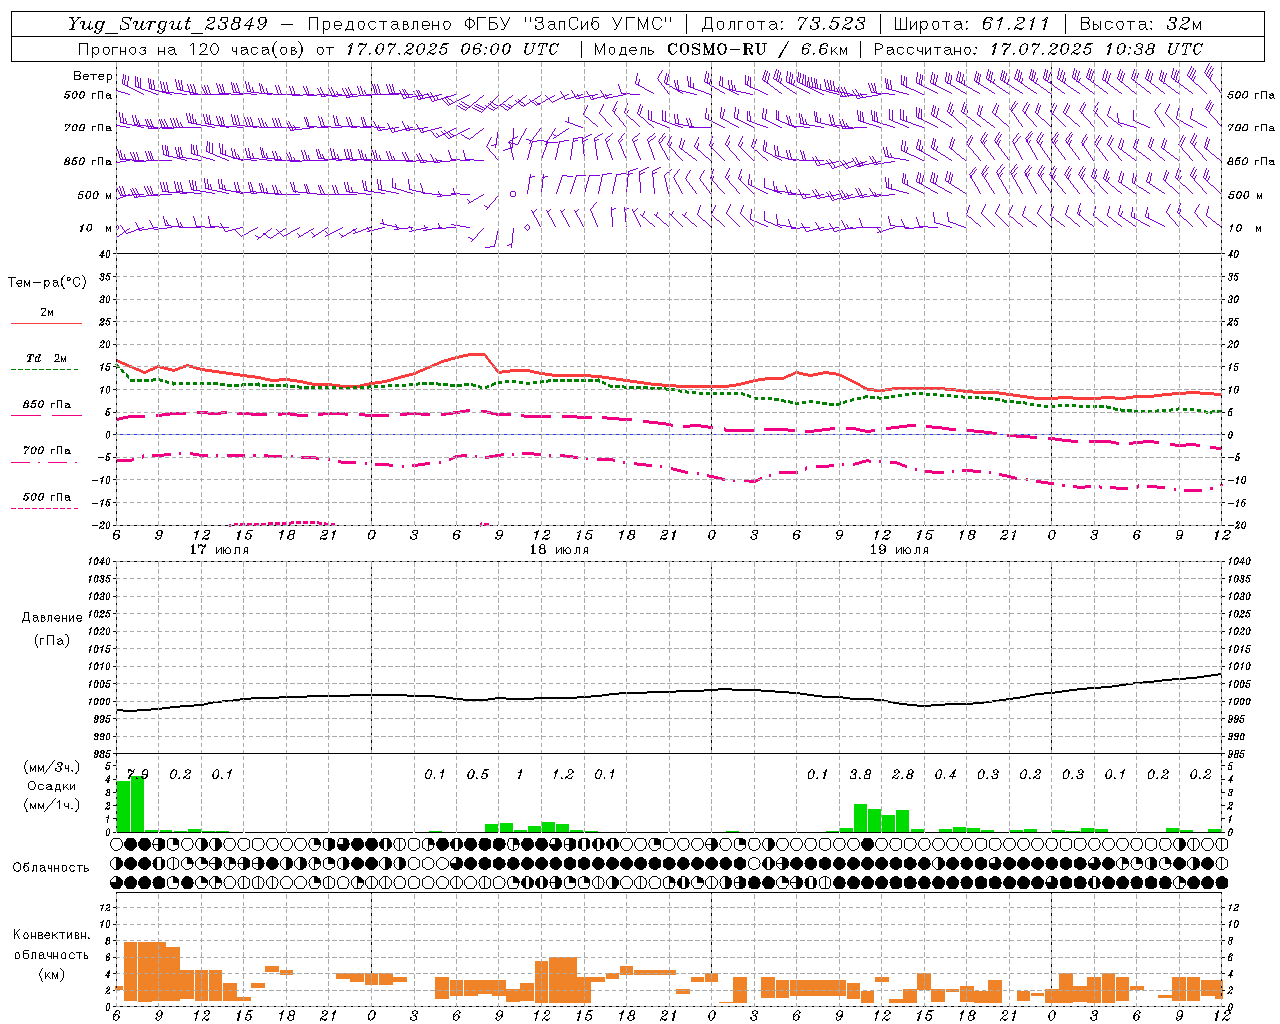This screenshot has height=1024, width=1280.
Task: Click the Осадки panel label
Action: click(x=51, y=786)
